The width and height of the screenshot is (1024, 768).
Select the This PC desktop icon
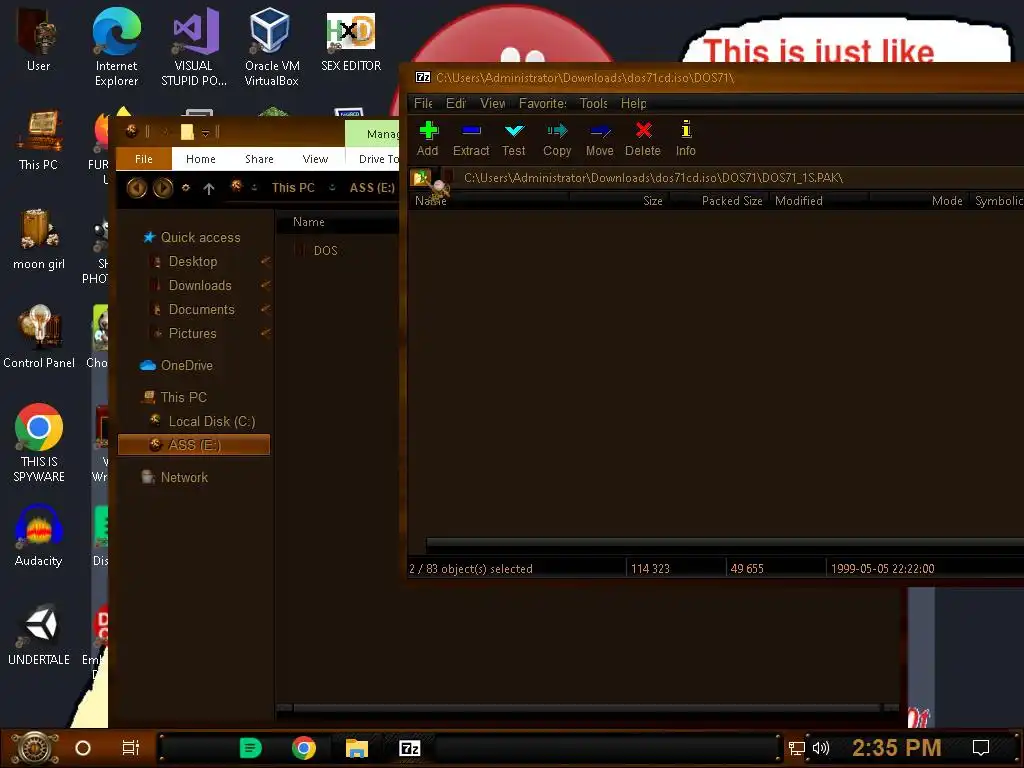coord(39,140)
